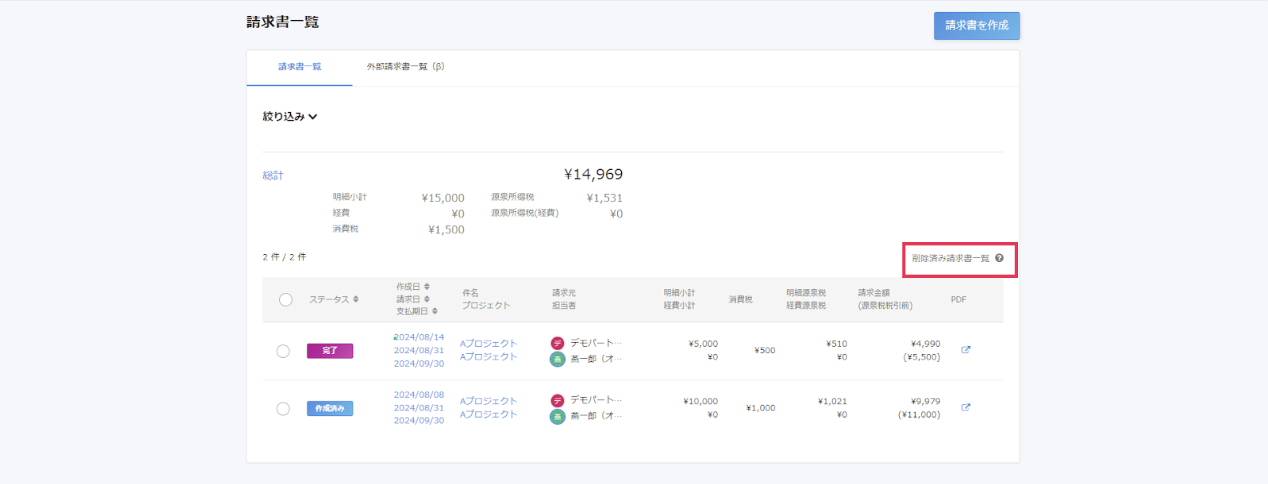Viewport: 1268px width, 484px height.
Task: Select the 完了 invoice row checkbox
Action: click(283, 351)
